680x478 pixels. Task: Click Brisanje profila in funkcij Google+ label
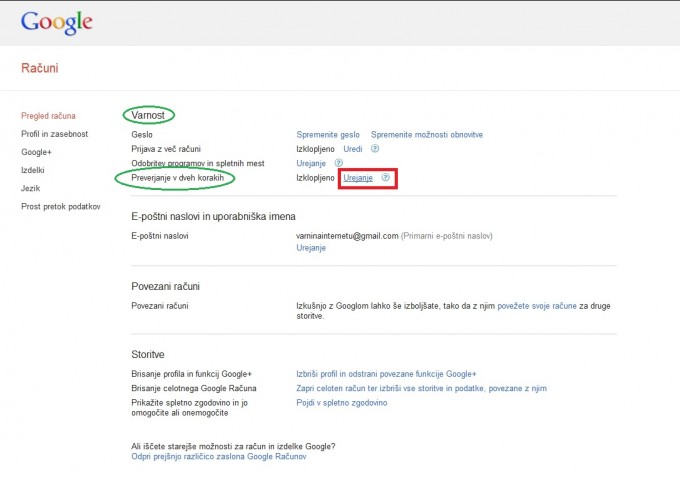pos(191,374)
